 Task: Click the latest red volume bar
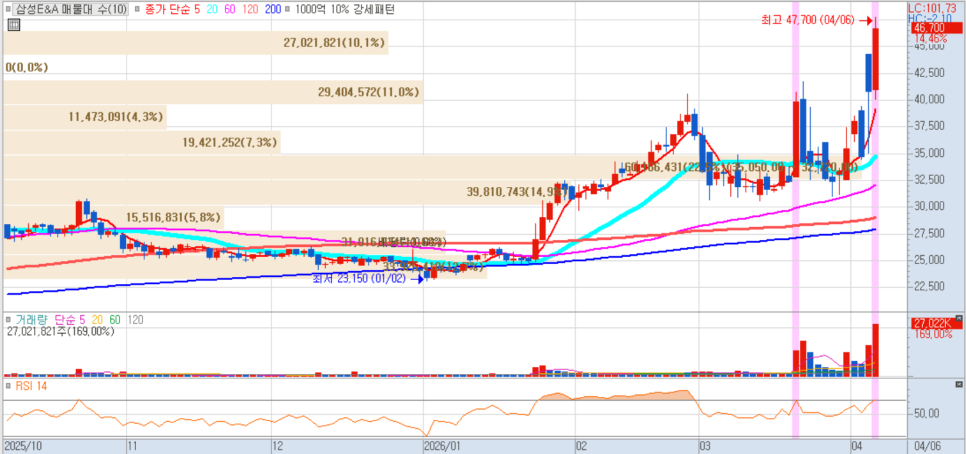tap(875, 350)
